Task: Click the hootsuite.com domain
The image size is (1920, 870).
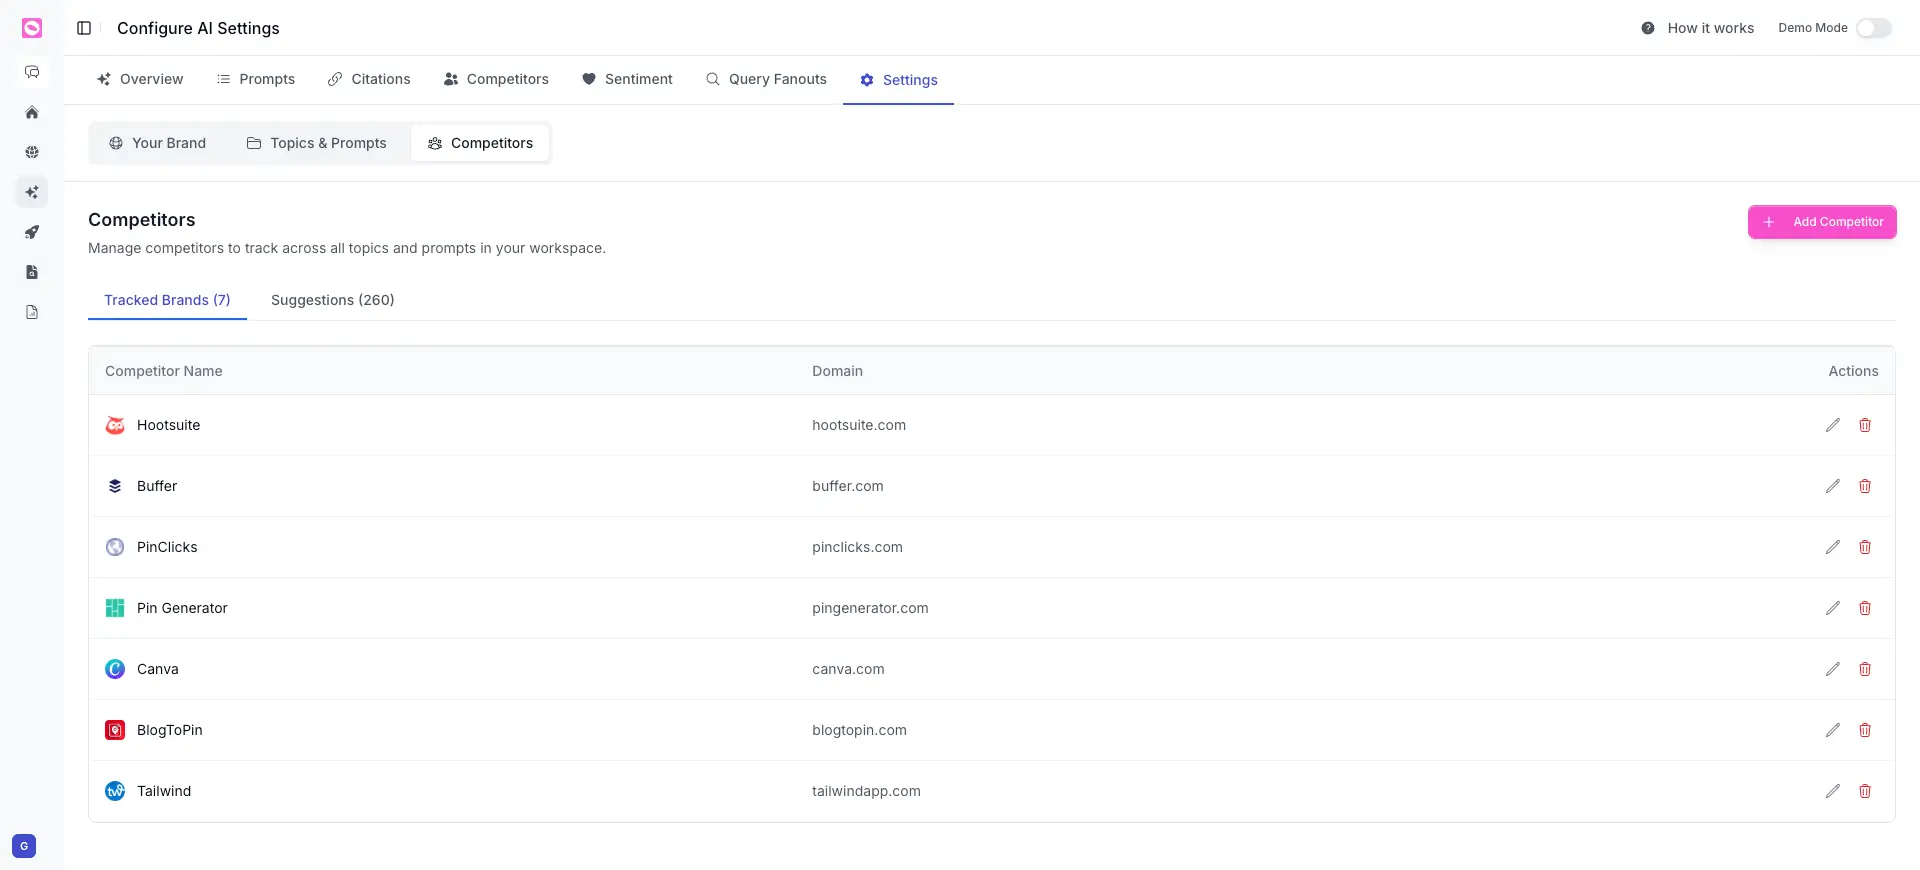Action: [x=859, y=425]
